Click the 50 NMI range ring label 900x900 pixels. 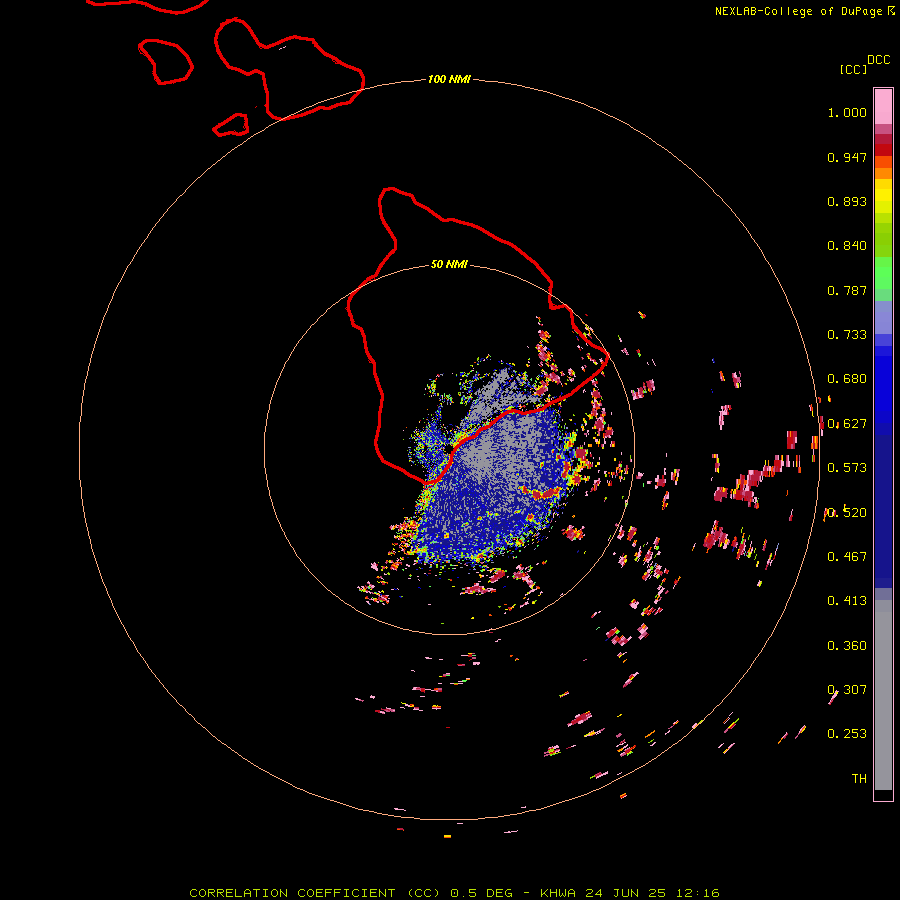[449, 264]
